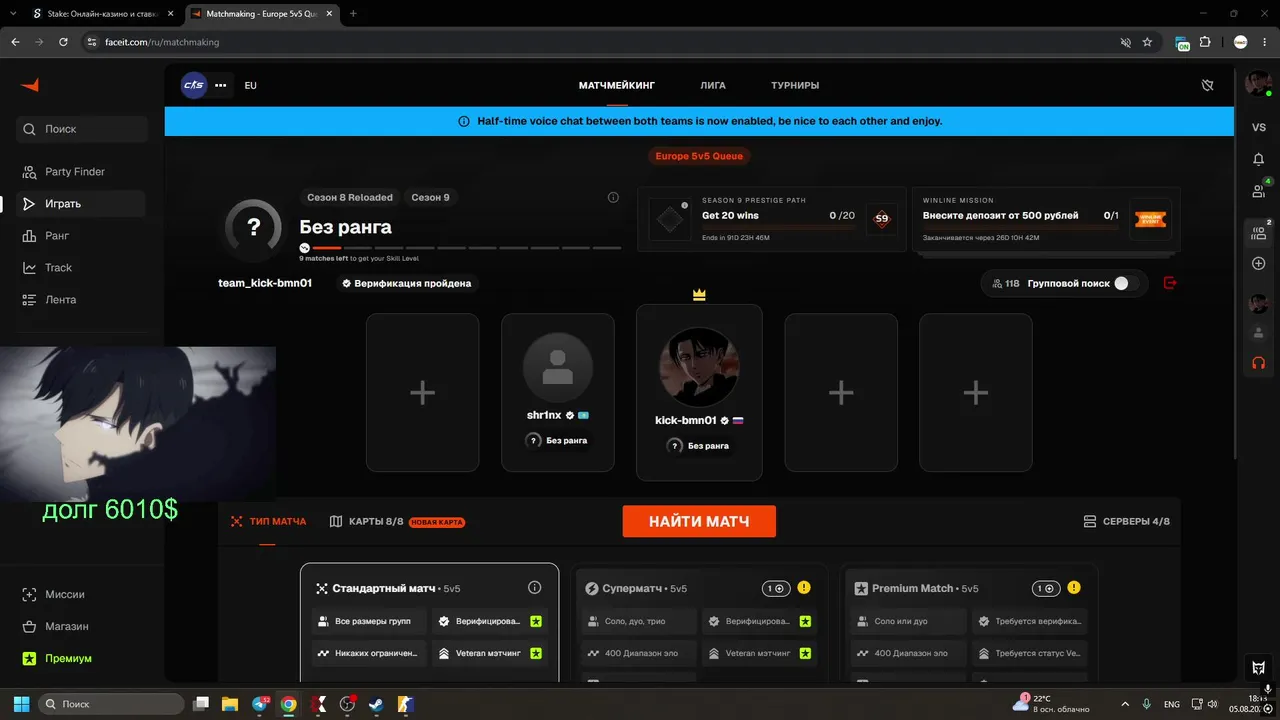Click the FACEIT logo in sidebar
This screenshot has height=720, width=1280.
29,85
